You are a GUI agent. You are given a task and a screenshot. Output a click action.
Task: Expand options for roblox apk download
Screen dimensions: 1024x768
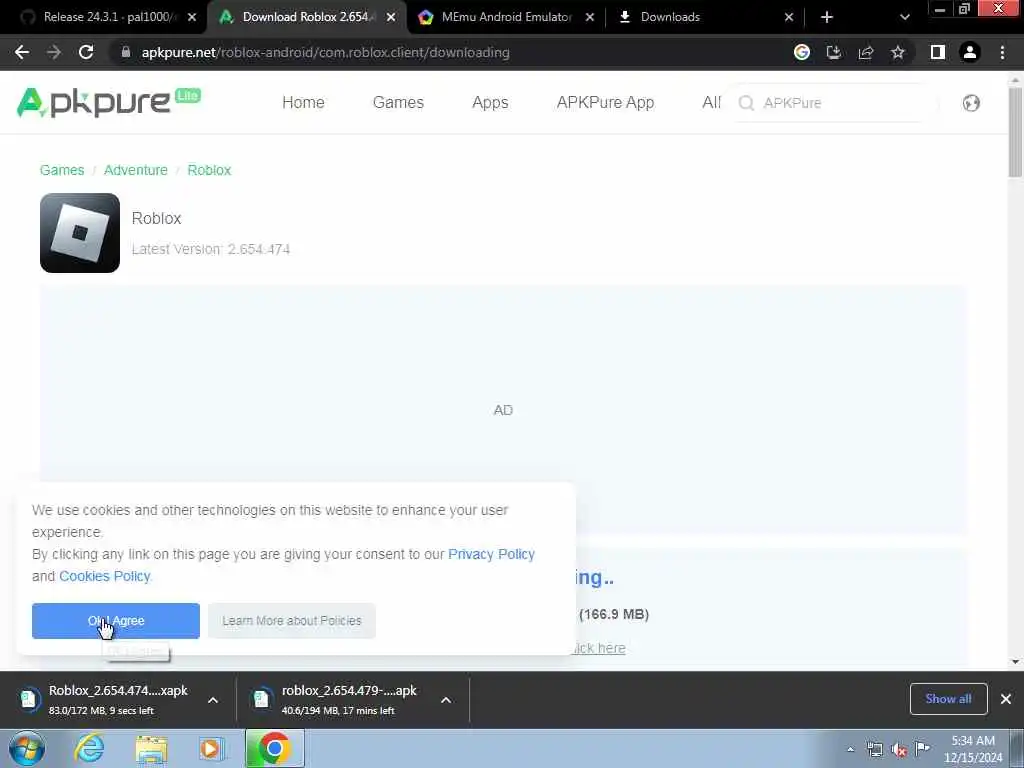[446, 700]
